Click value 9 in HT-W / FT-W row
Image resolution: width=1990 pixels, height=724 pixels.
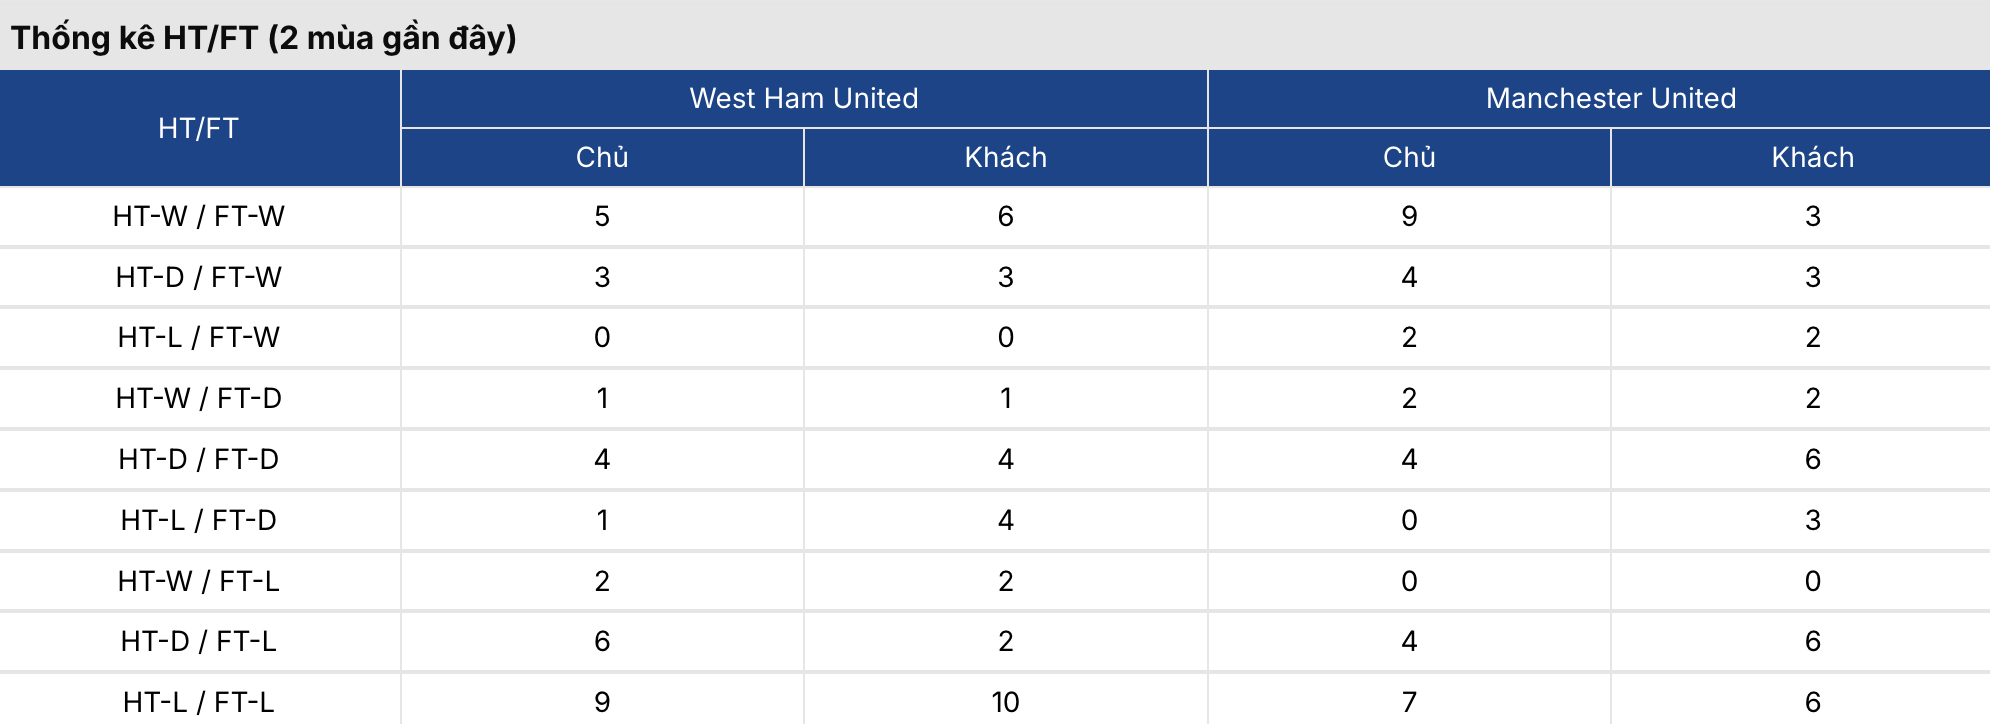pos(1409,216)
